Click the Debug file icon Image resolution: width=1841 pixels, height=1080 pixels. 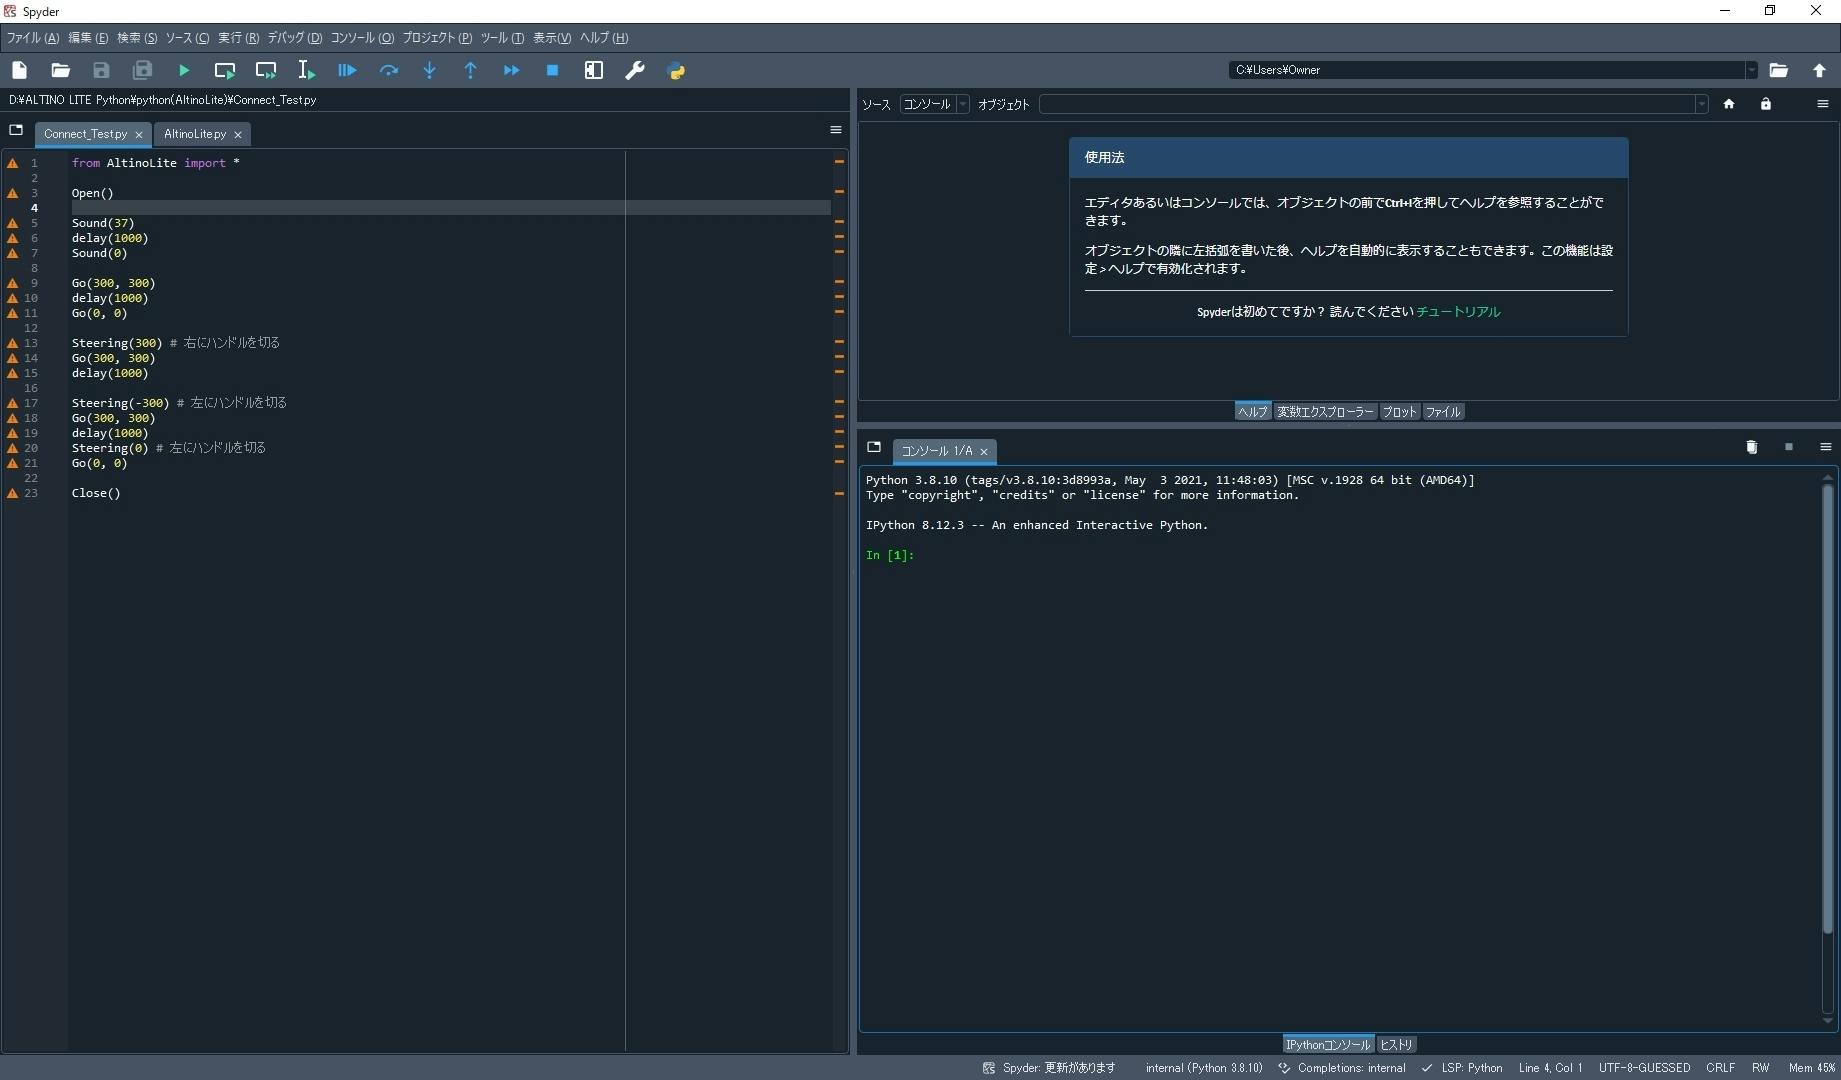(347, 70)
